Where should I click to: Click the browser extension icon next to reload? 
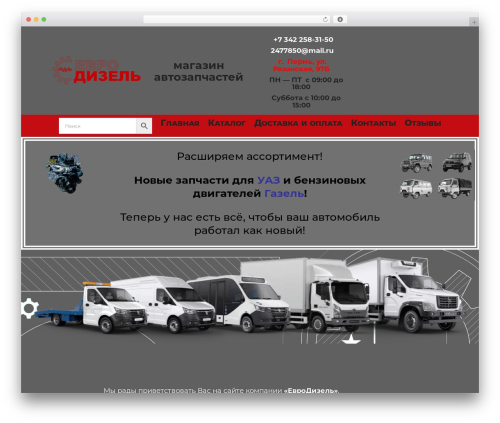340,20
